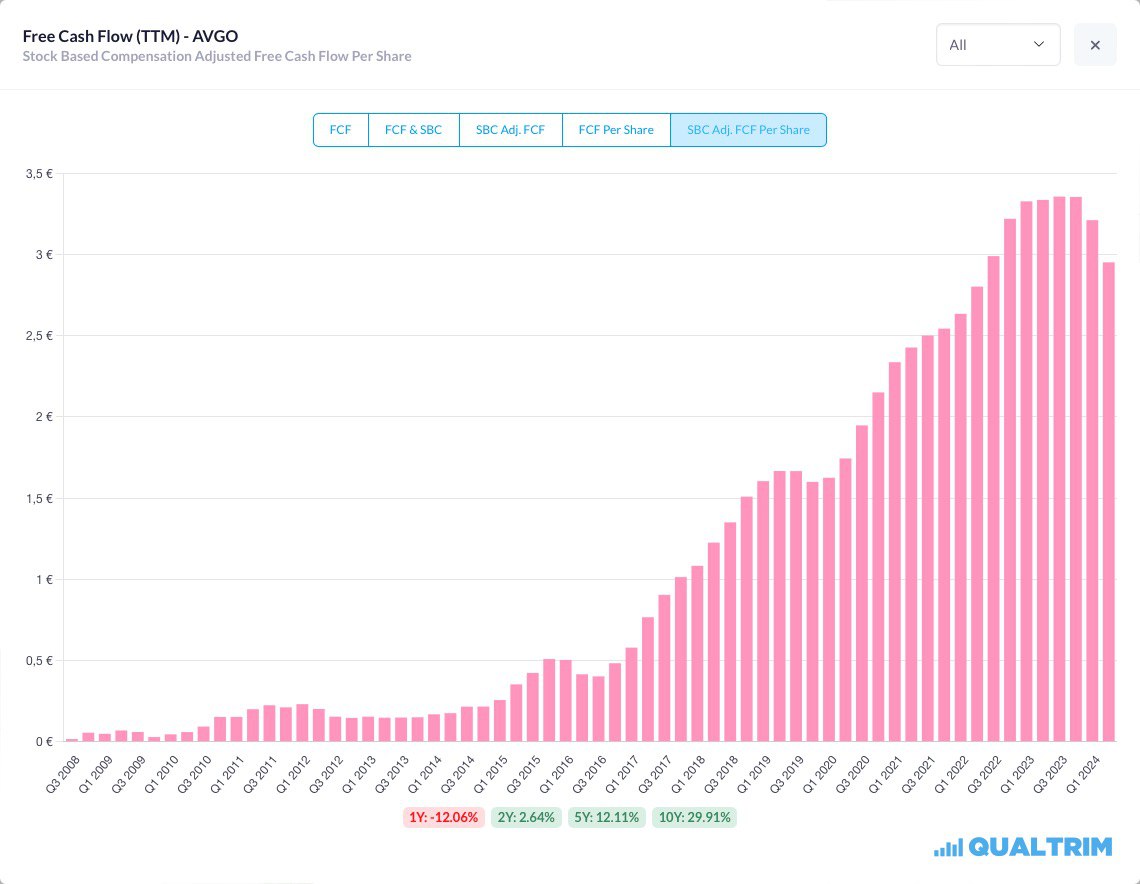Click the chevron arrow in range dropdown
Screen dimensions: 1140x884
coord(1039,45)
